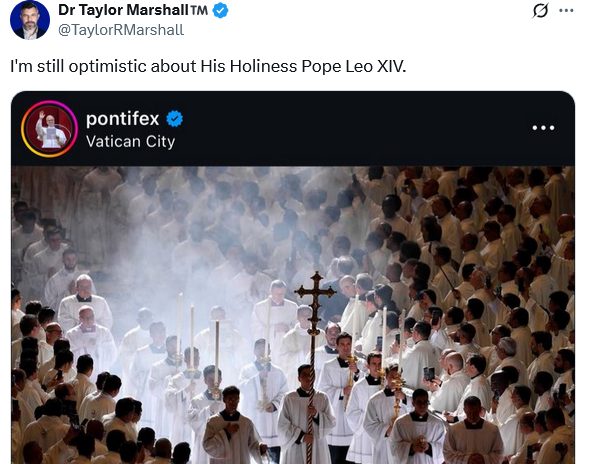The width and height of the screenshot is (592, 464).
Task: Open the tweet's three-dot more menu
Action: click(x=566, y=11)
